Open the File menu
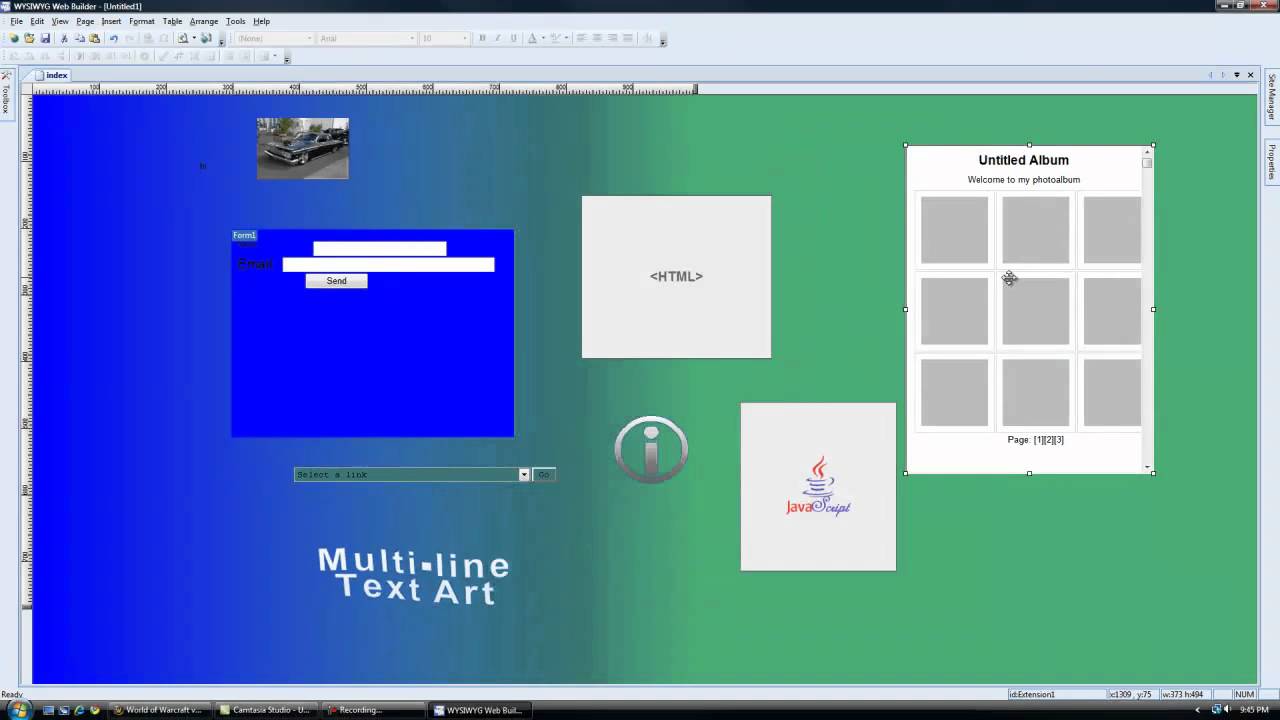 (16, 21)
